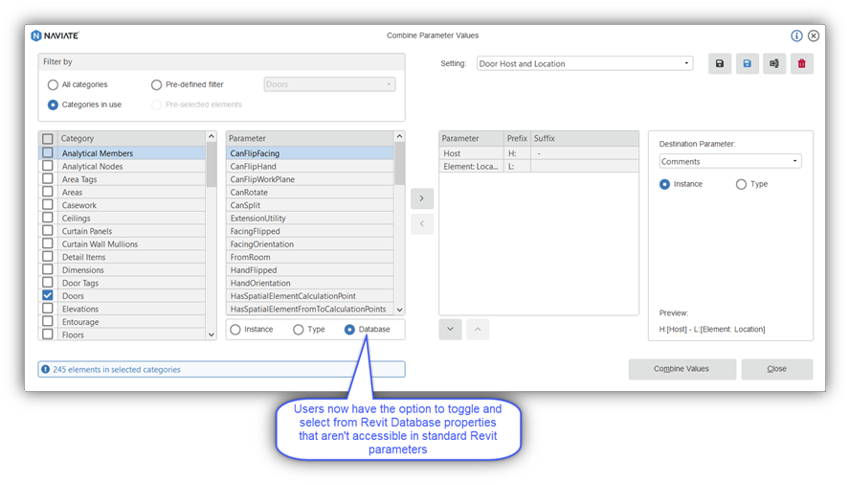Select HandOrientation parameter

coord(310,283)
